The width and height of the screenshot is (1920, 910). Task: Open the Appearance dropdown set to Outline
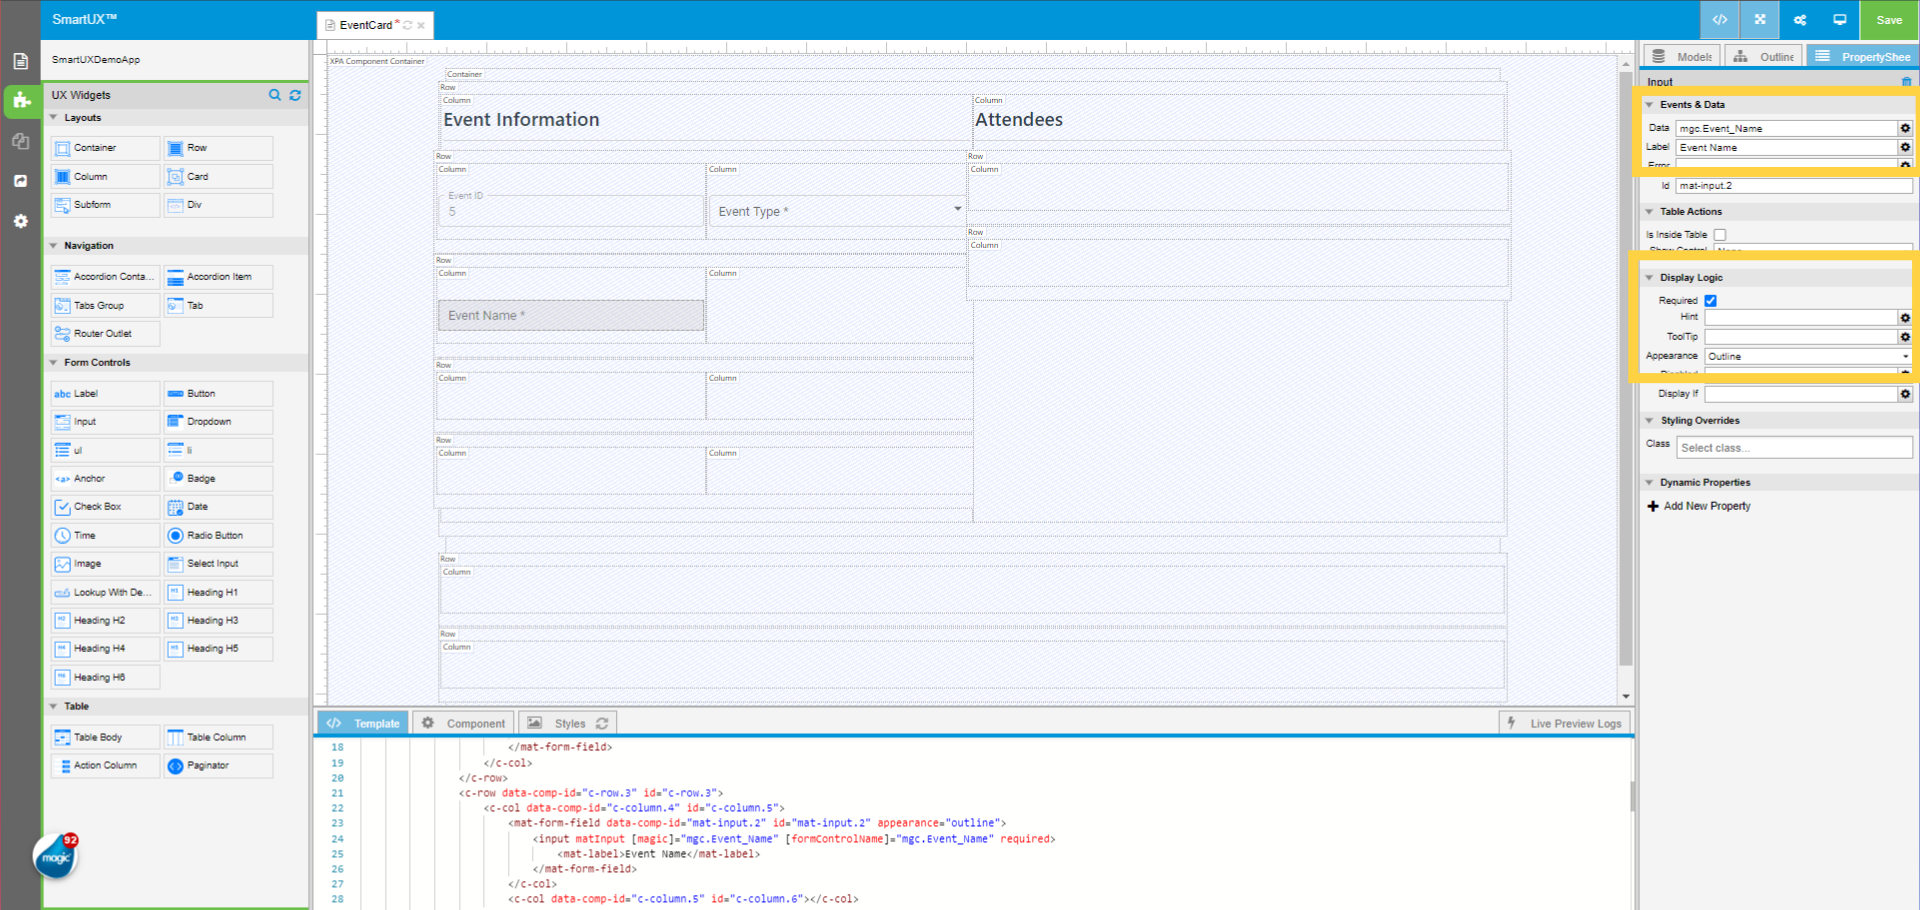tap(1808, 356)
